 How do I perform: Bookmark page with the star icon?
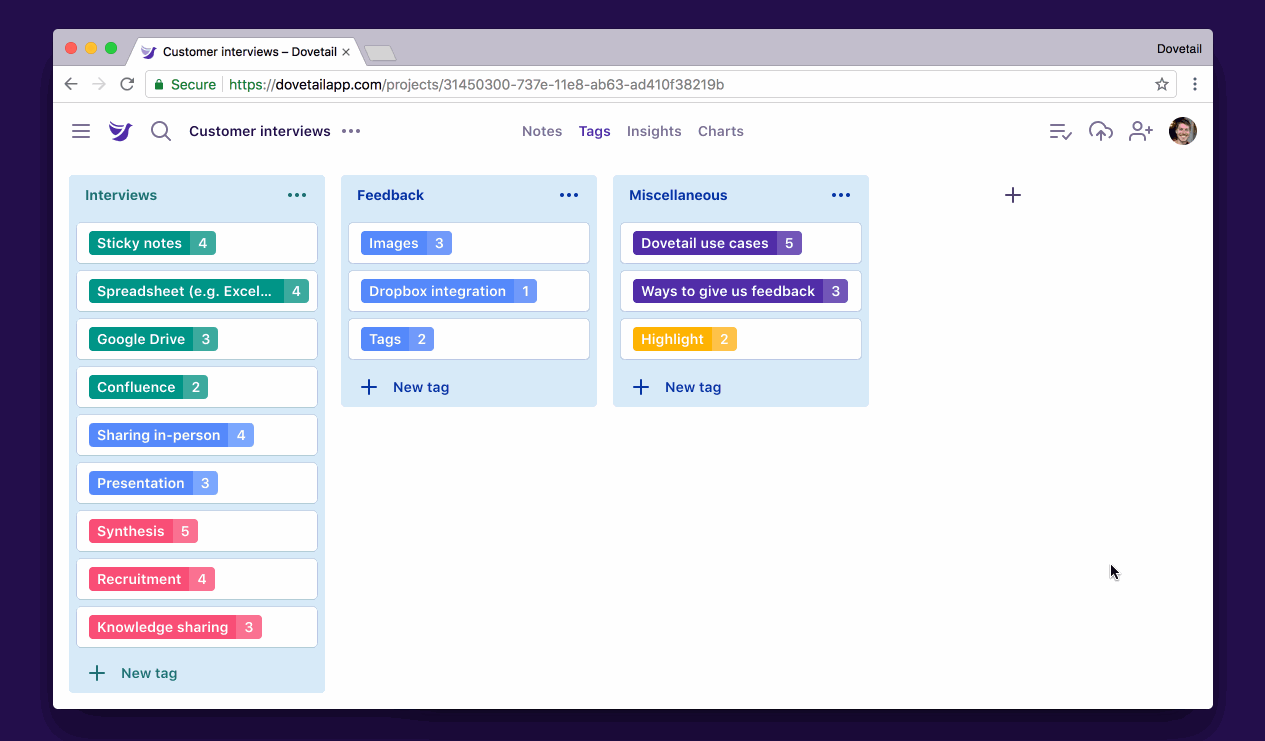1161,84
